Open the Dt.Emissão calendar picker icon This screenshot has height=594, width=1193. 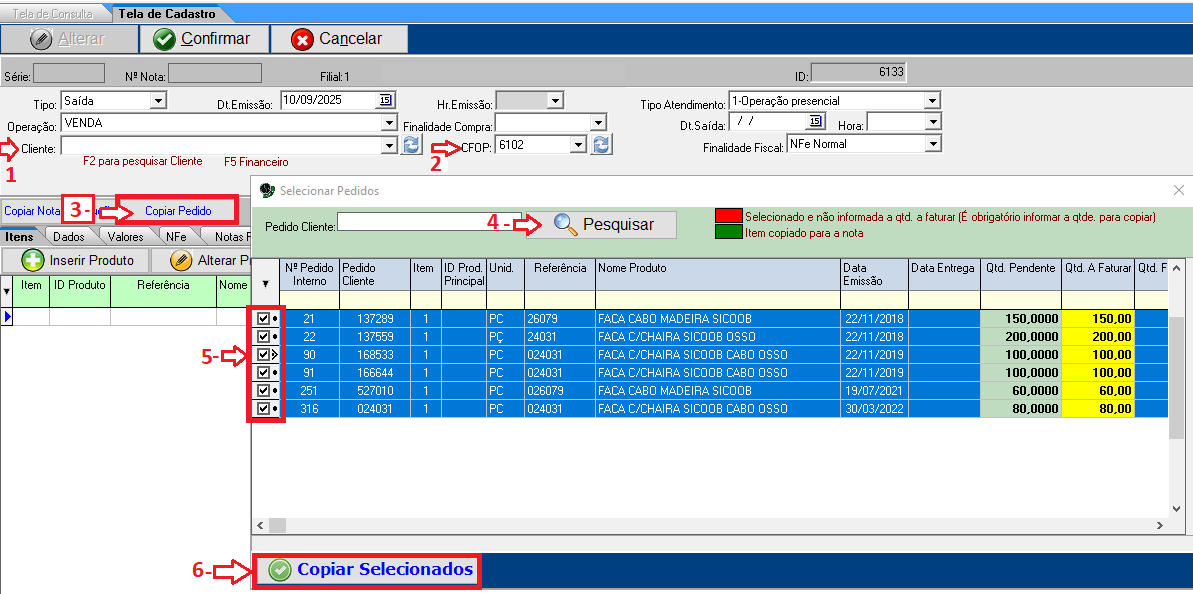[x=385, y=100]
